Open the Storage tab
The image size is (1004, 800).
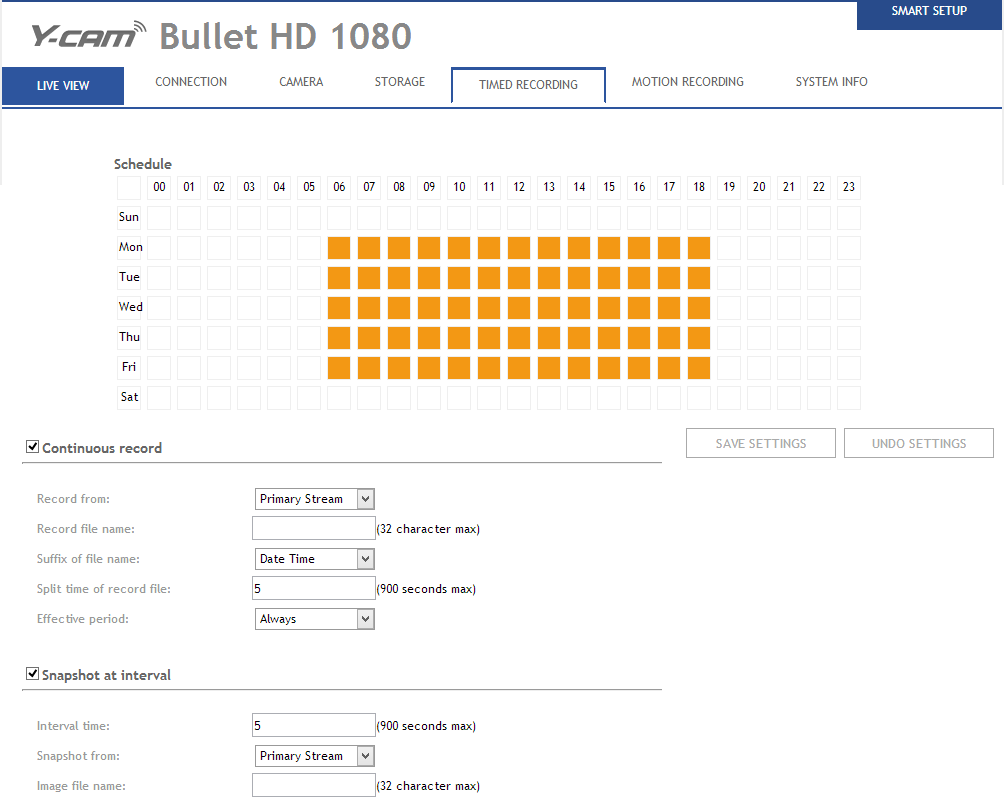tap(399, 82)
